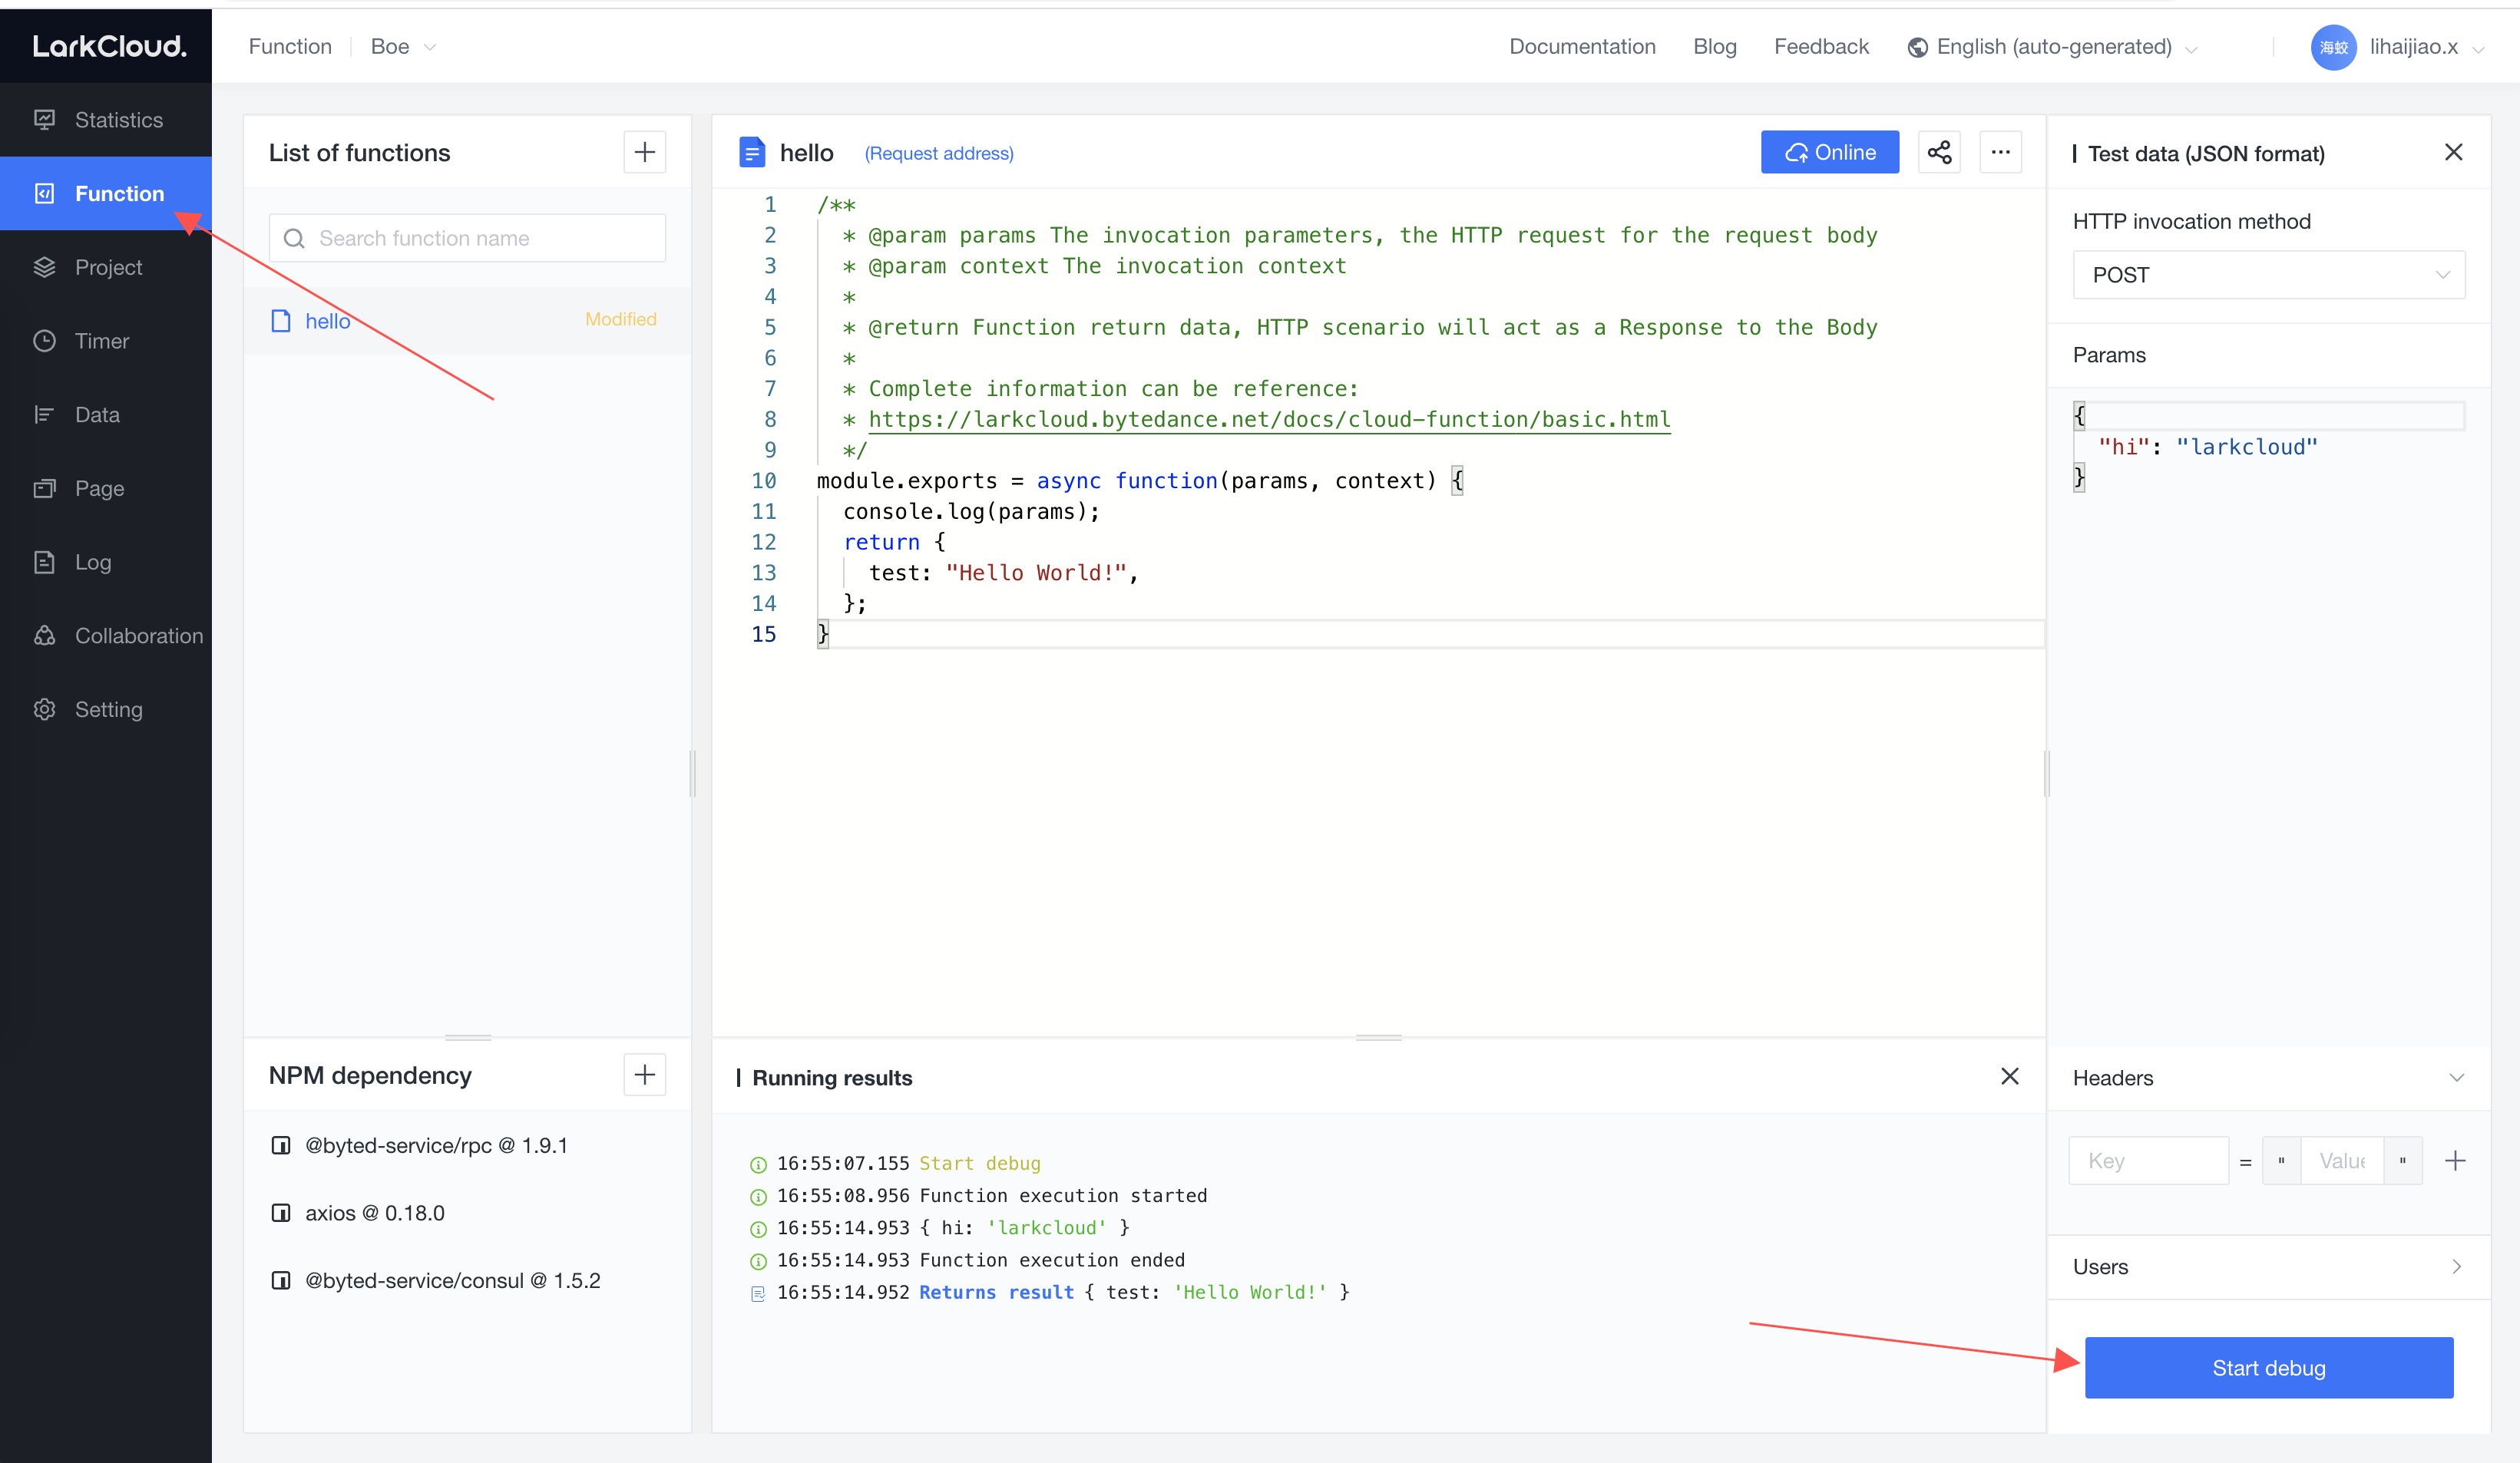Select @byted-service/rpc @ 1.9.1 dependency

436,1146
